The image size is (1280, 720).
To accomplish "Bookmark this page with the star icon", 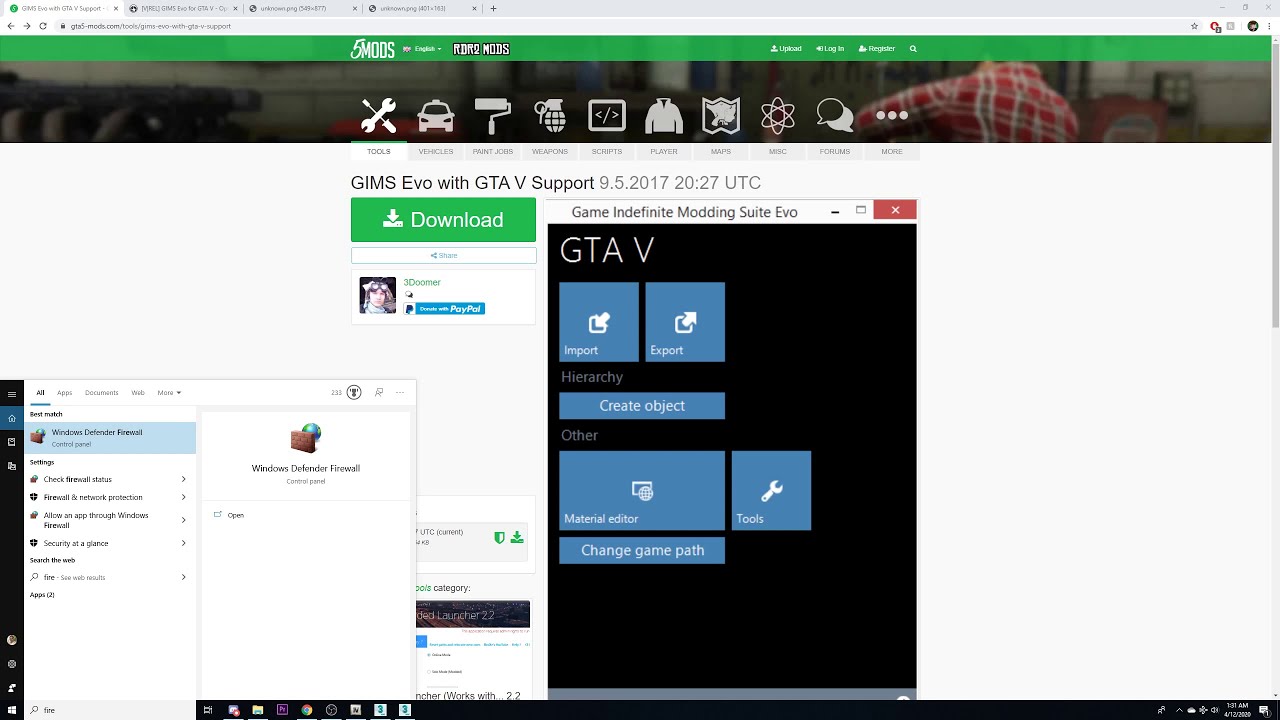I will tap(1194, 26).
